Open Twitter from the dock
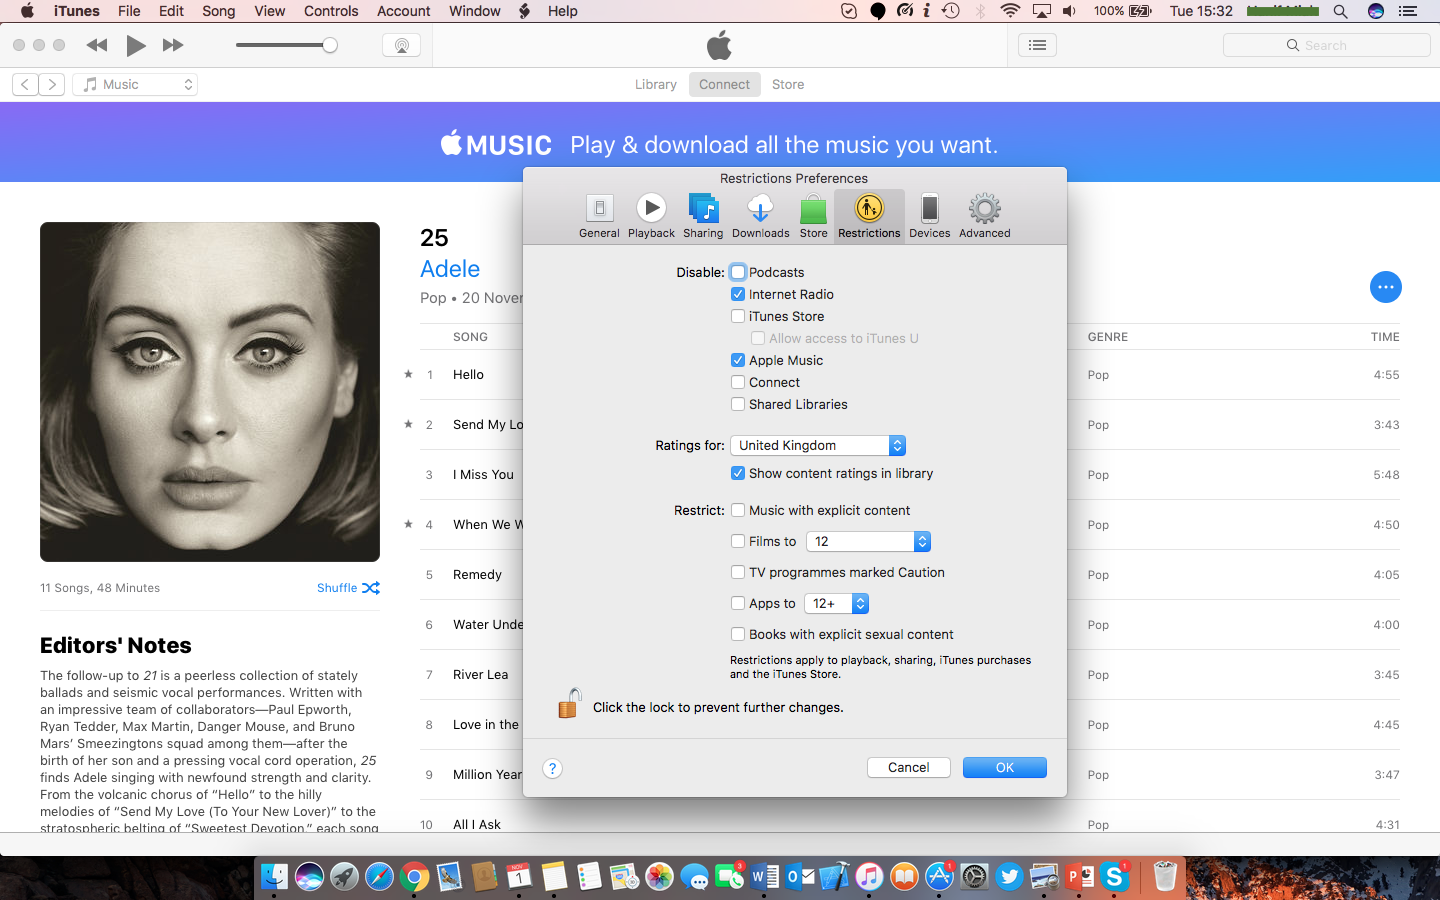Viewport: 1440px width, 900px height. (x=1009, y=877)
